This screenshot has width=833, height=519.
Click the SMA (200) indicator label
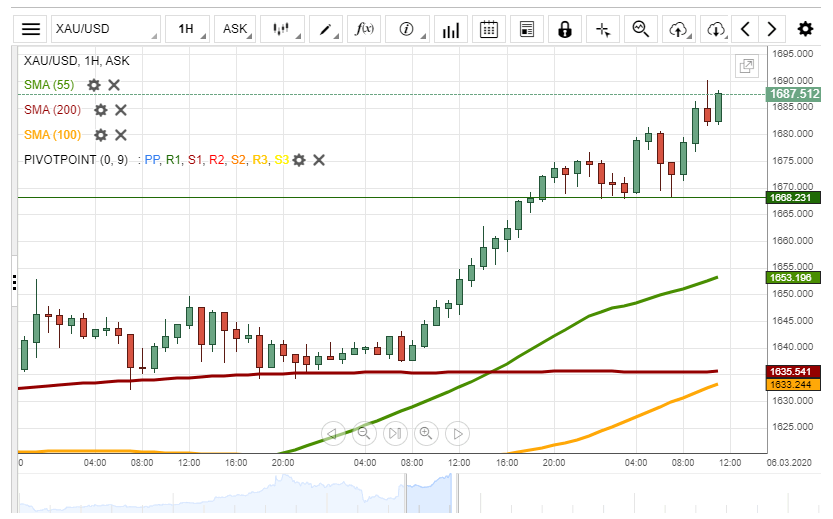tap(52, 110)
